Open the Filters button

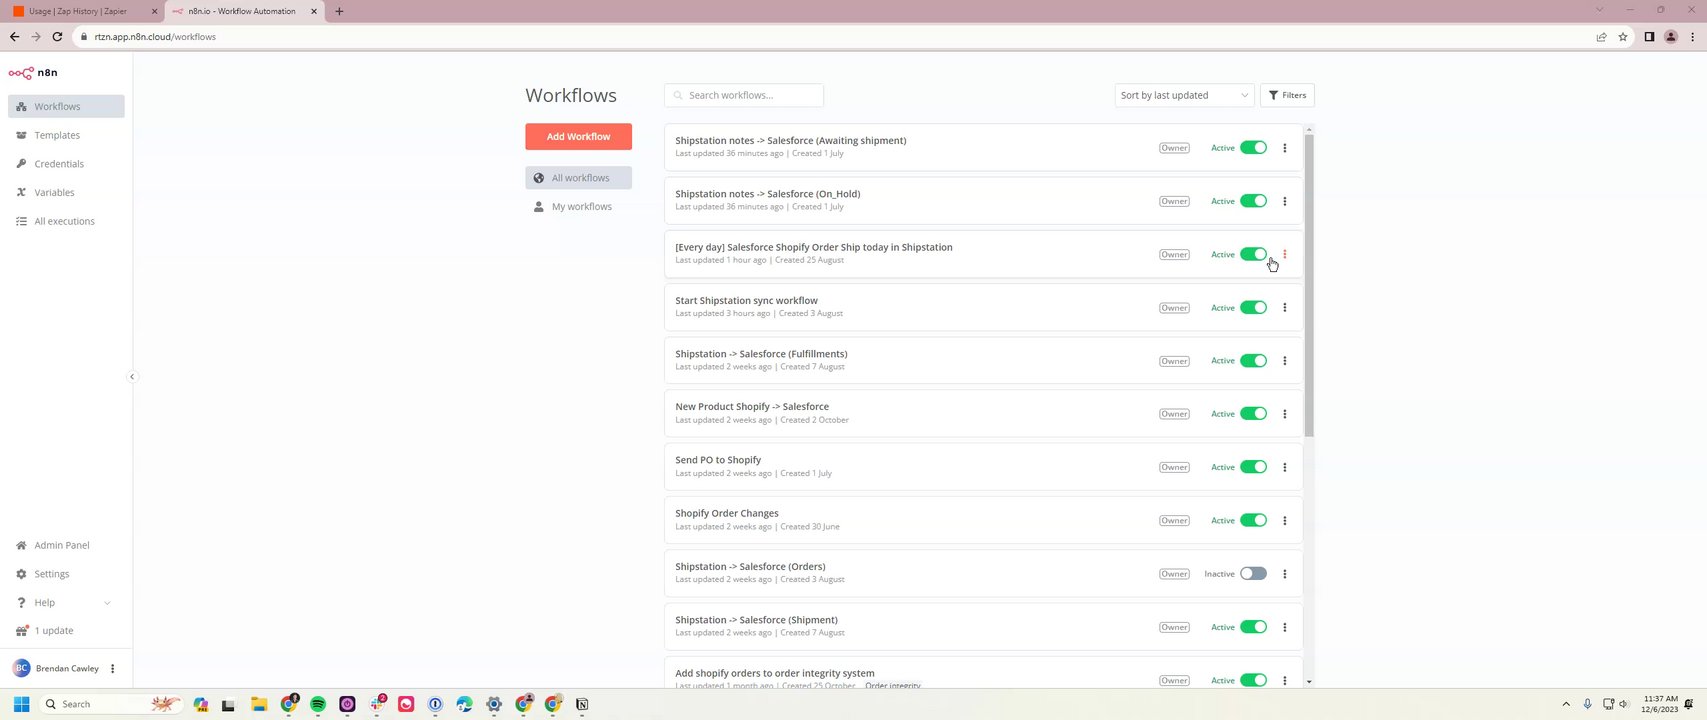click(x=1287, y=95)
